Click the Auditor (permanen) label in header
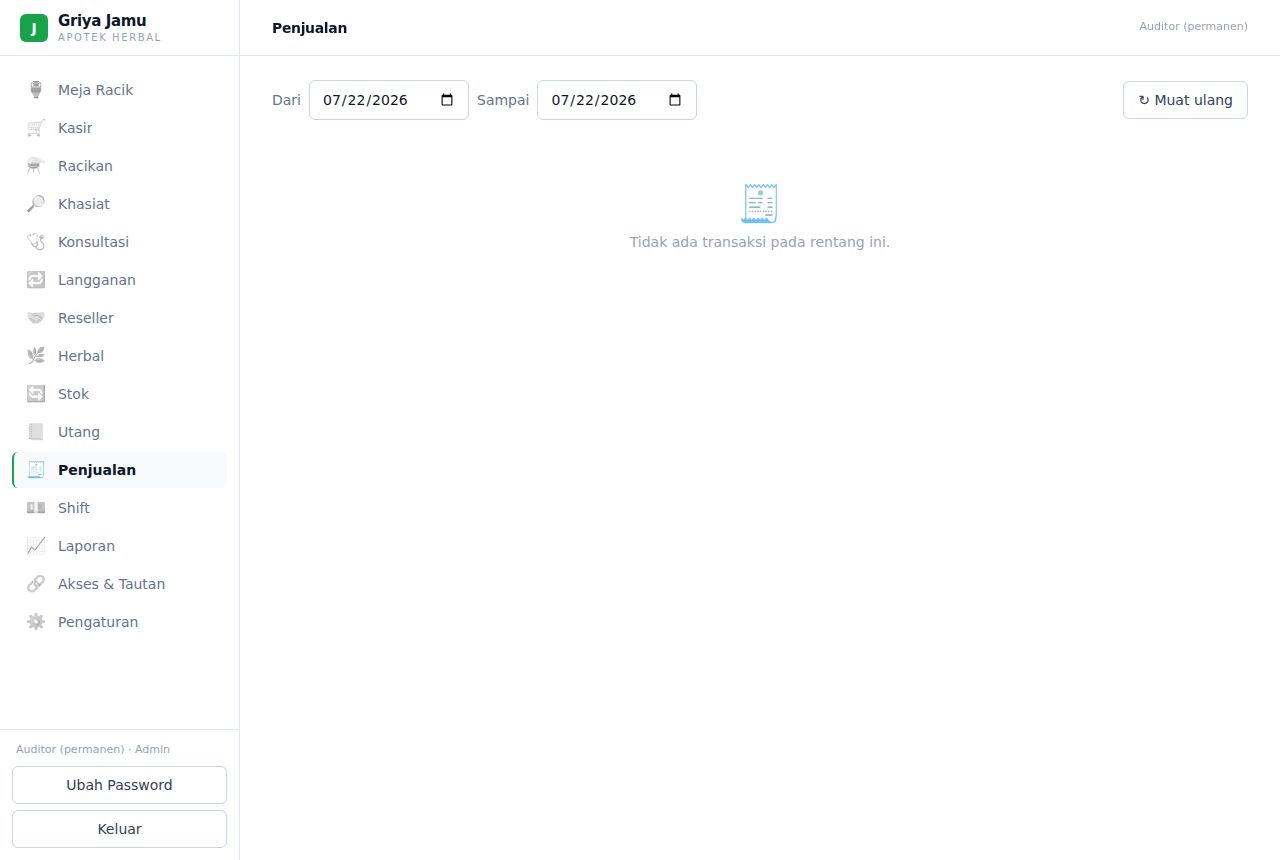This screenshot has width=1280, height=860. (x=1193, y=26)
